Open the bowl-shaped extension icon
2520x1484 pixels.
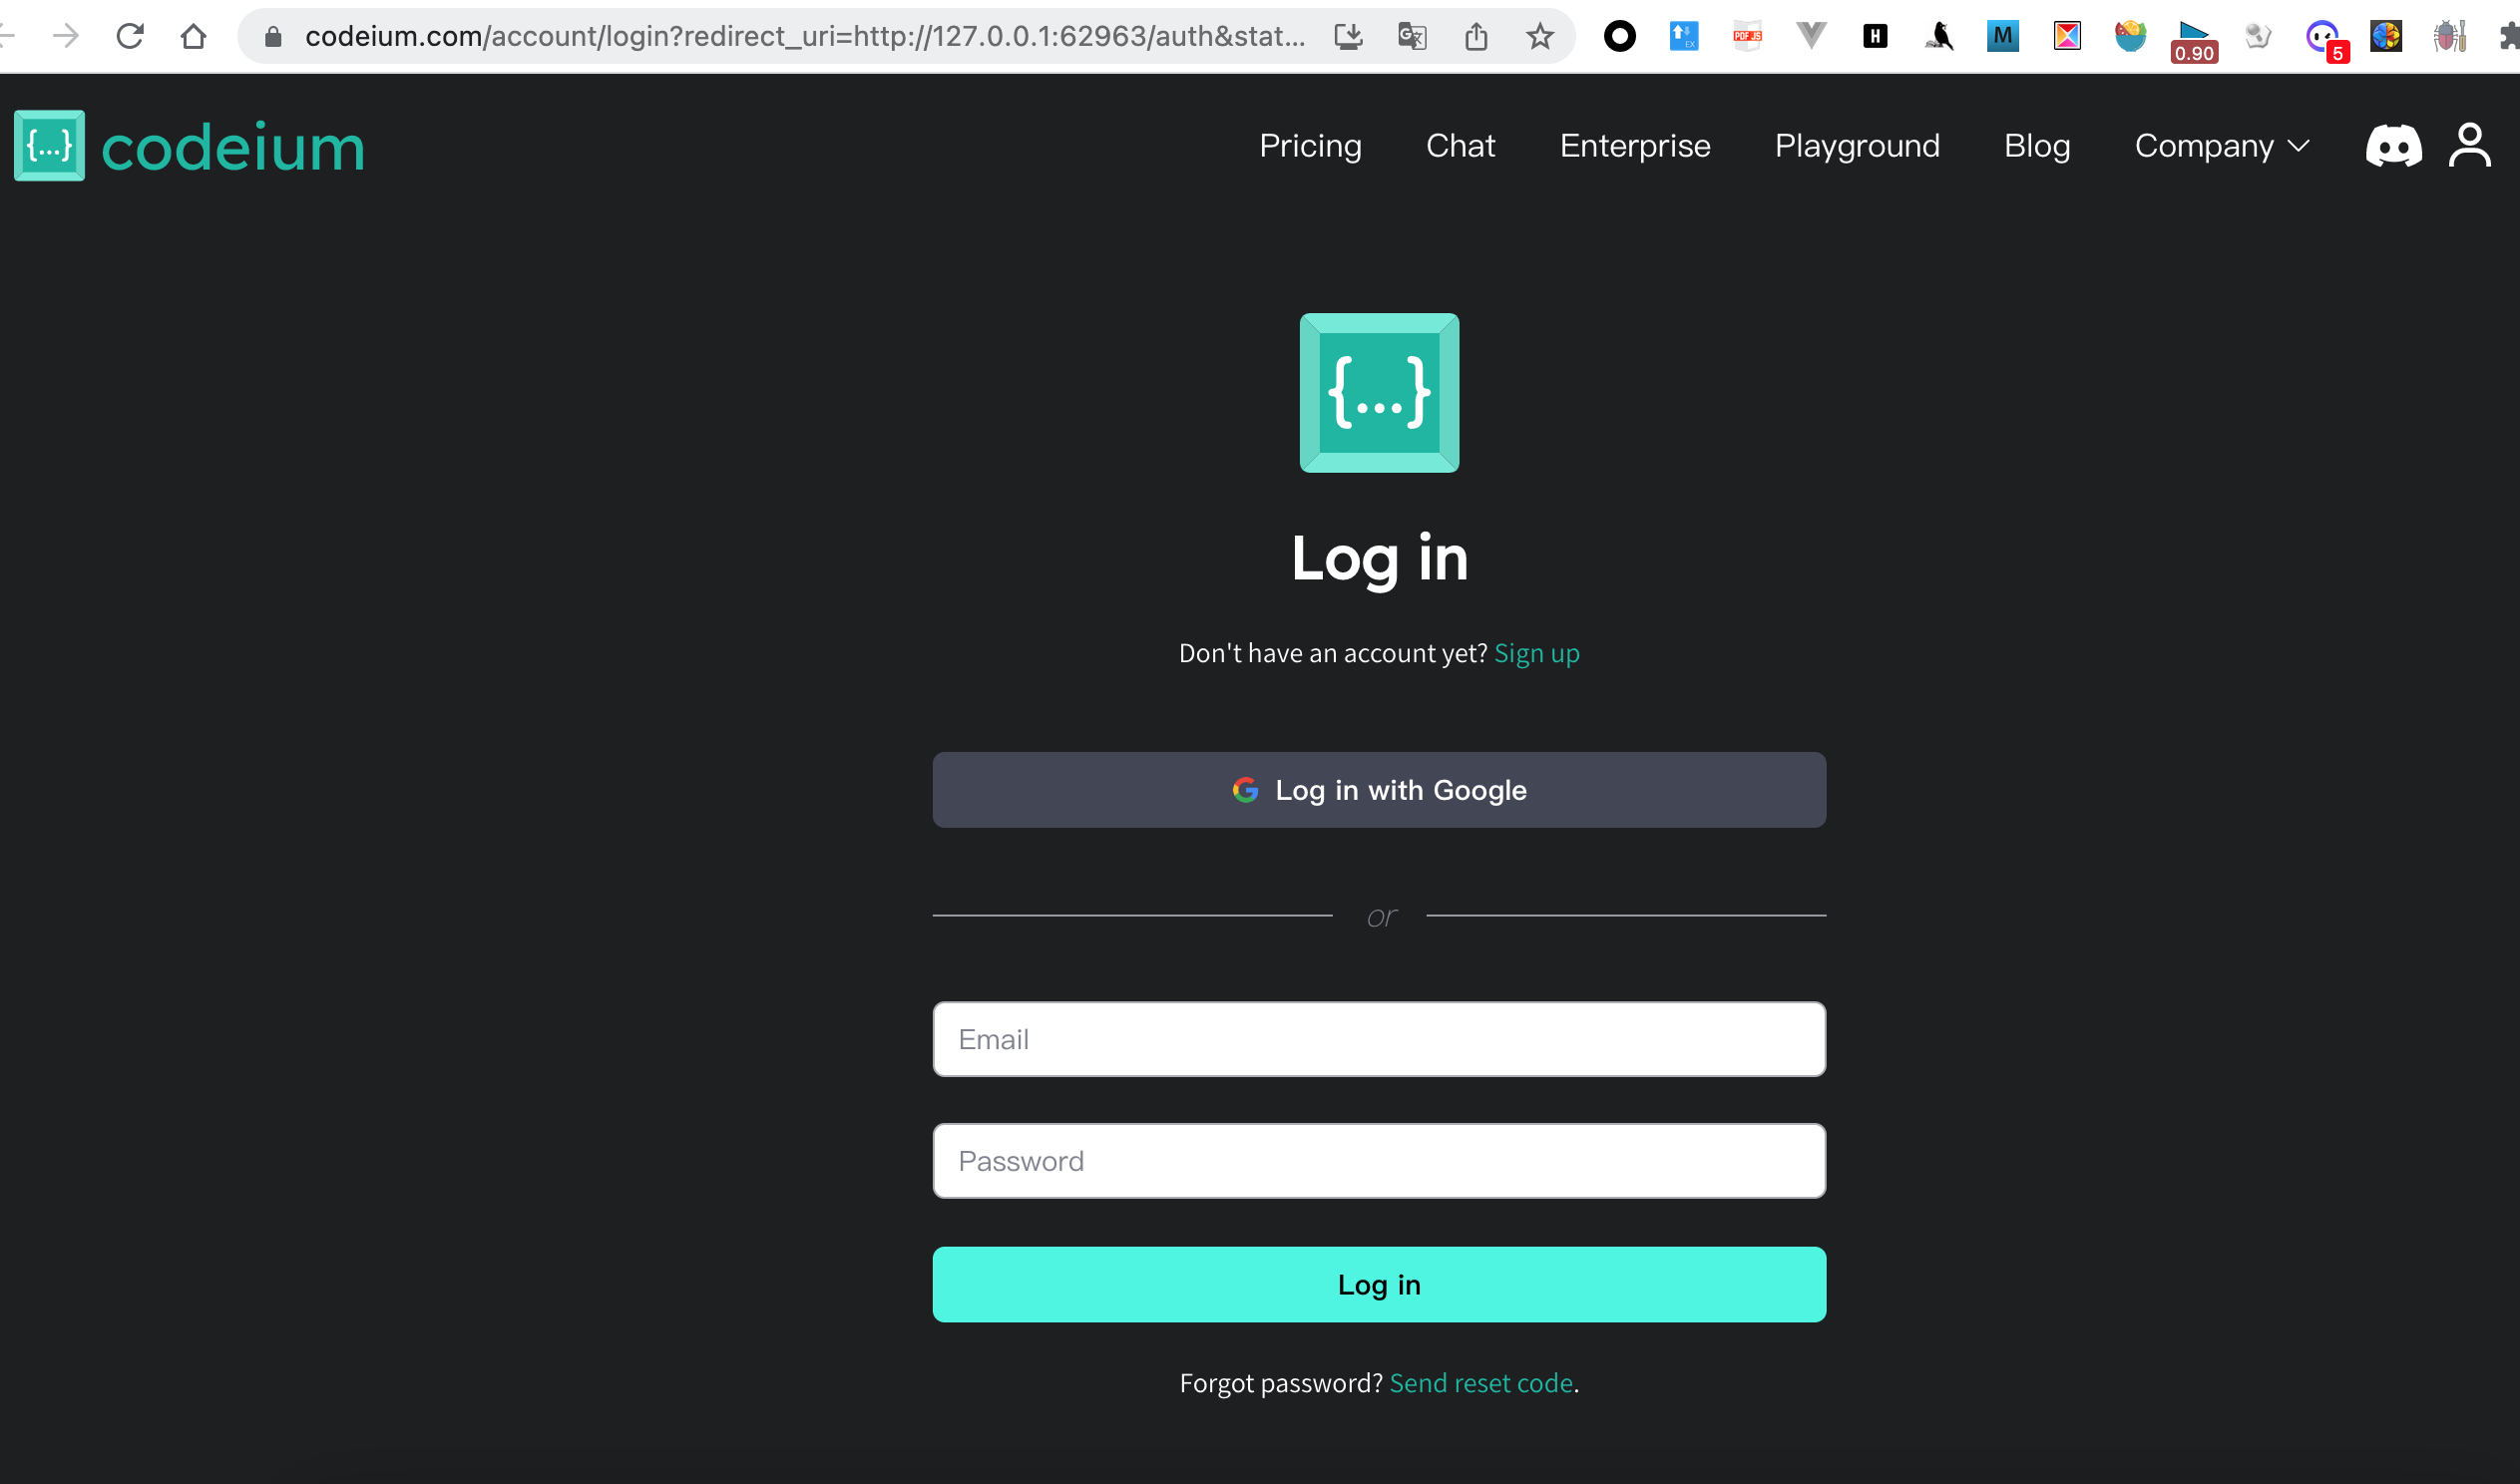[2131, 37]
